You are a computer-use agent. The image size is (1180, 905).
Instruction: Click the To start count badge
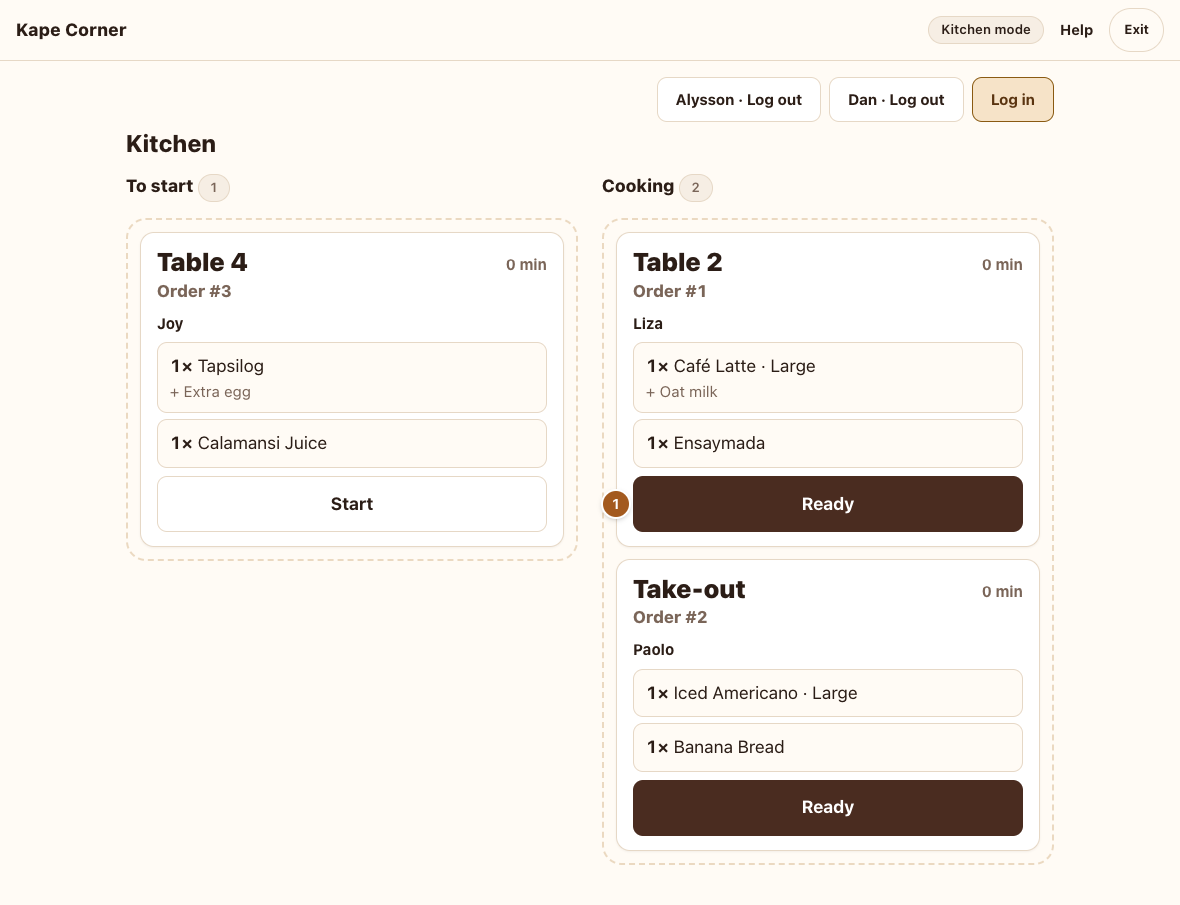[x=214, y=187]
